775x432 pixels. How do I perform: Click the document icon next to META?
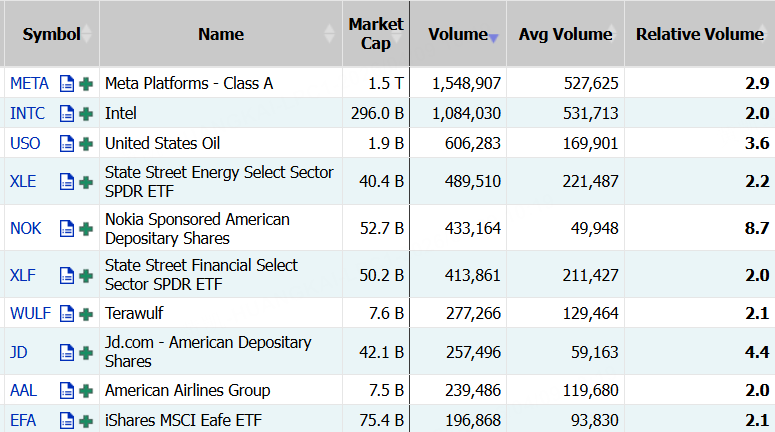(x=67, y=84)
